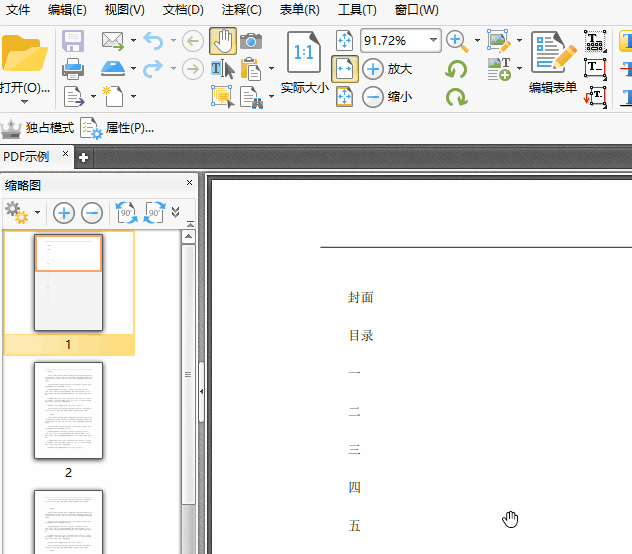Screen dimensions: 632x554
Task: Print the document using printer icon
Action: (x=73, y=69)
